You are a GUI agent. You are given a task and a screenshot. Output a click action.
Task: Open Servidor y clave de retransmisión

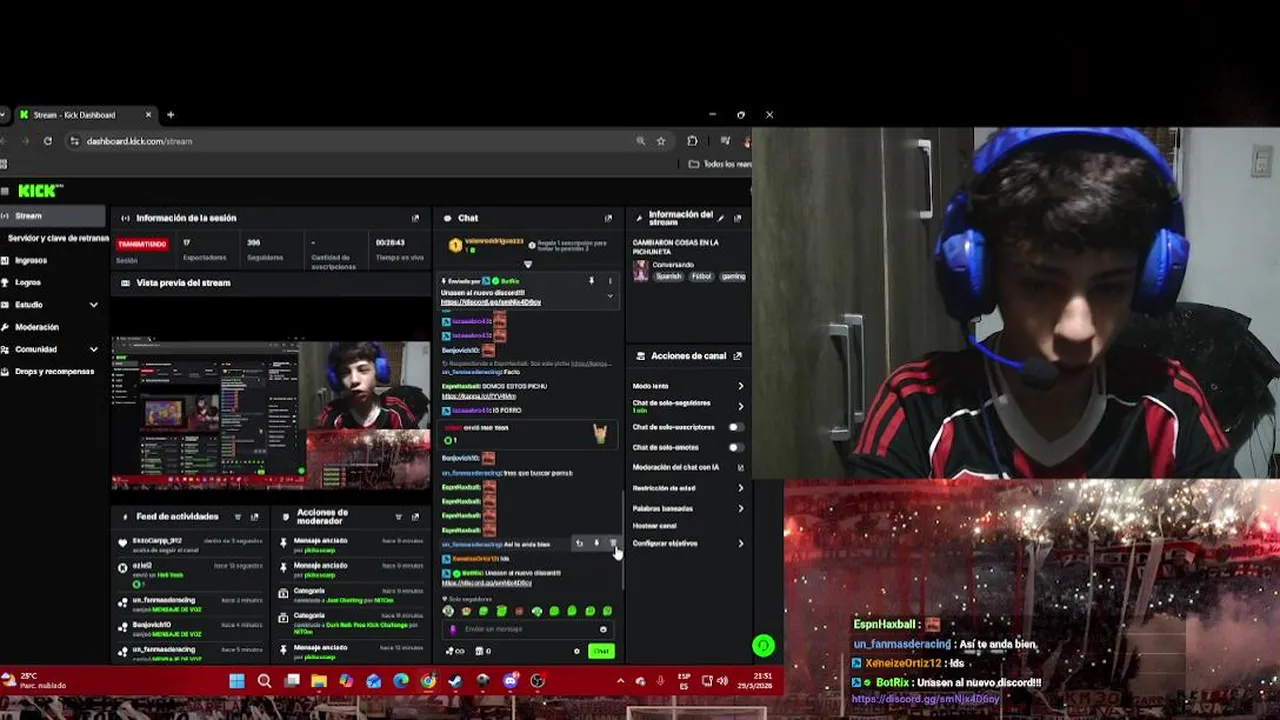(x=58, y=238)
